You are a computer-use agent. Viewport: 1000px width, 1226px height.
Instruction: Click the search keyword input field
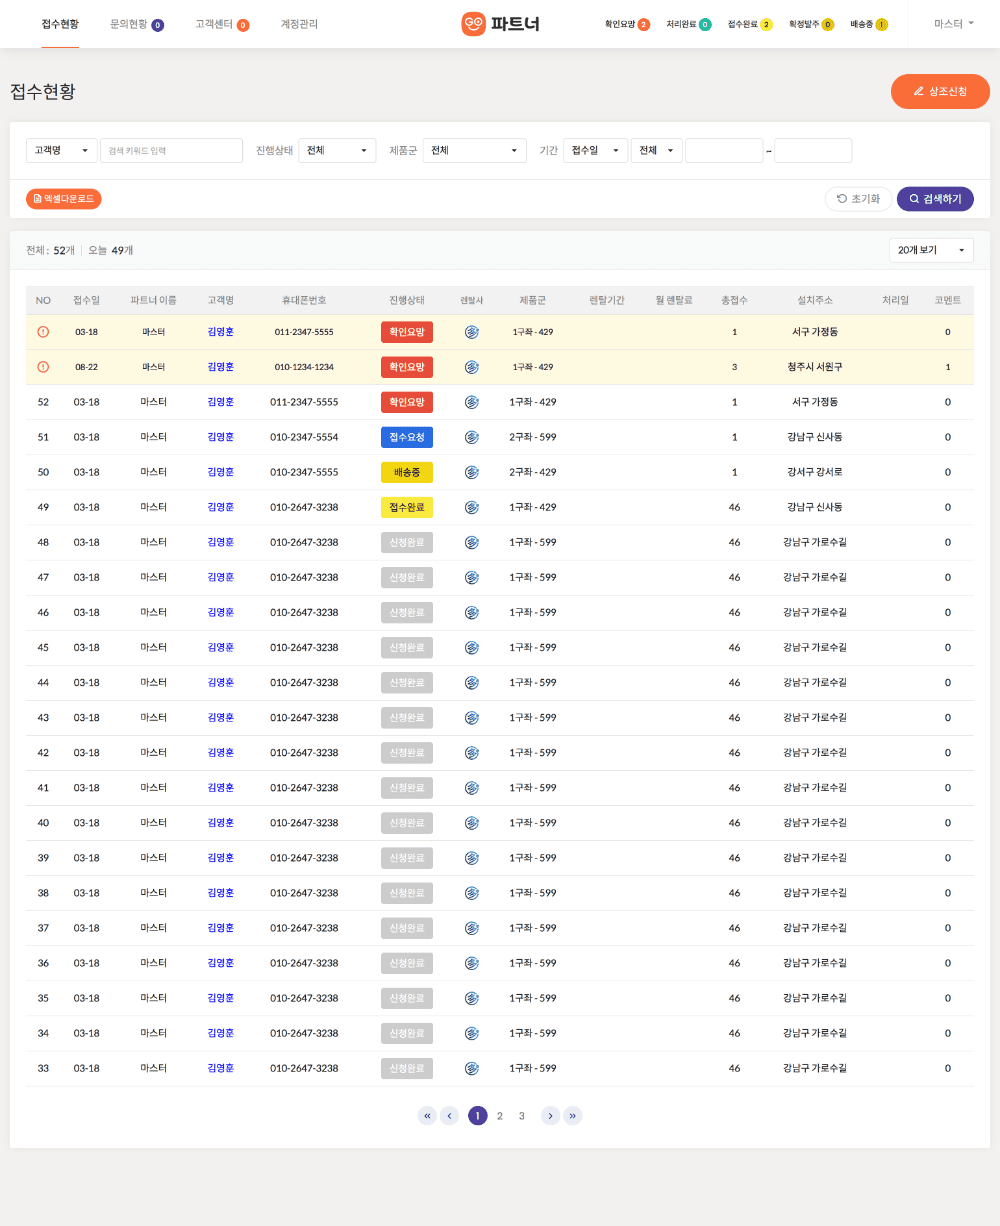(x=172, y=150)
